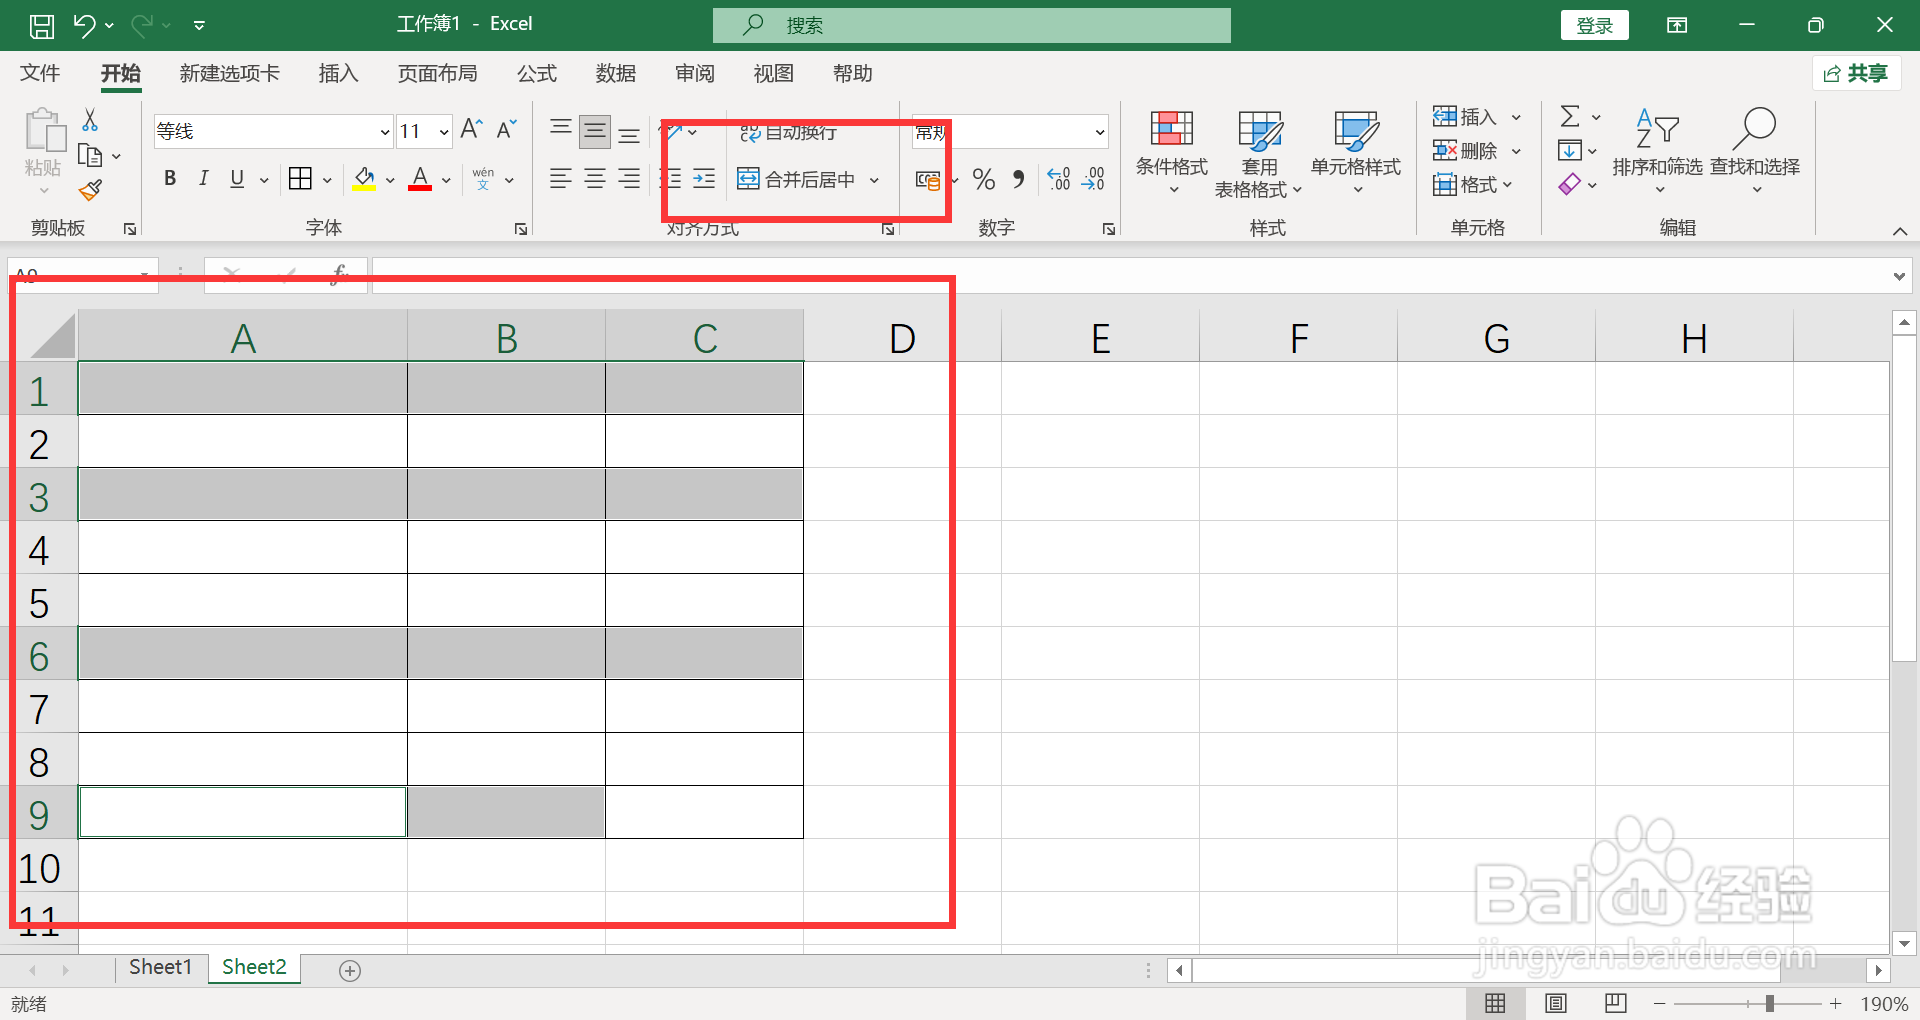Toggle Underline formatting
The height and width of the screenshot is (1020, 1920).
[237, 179]
